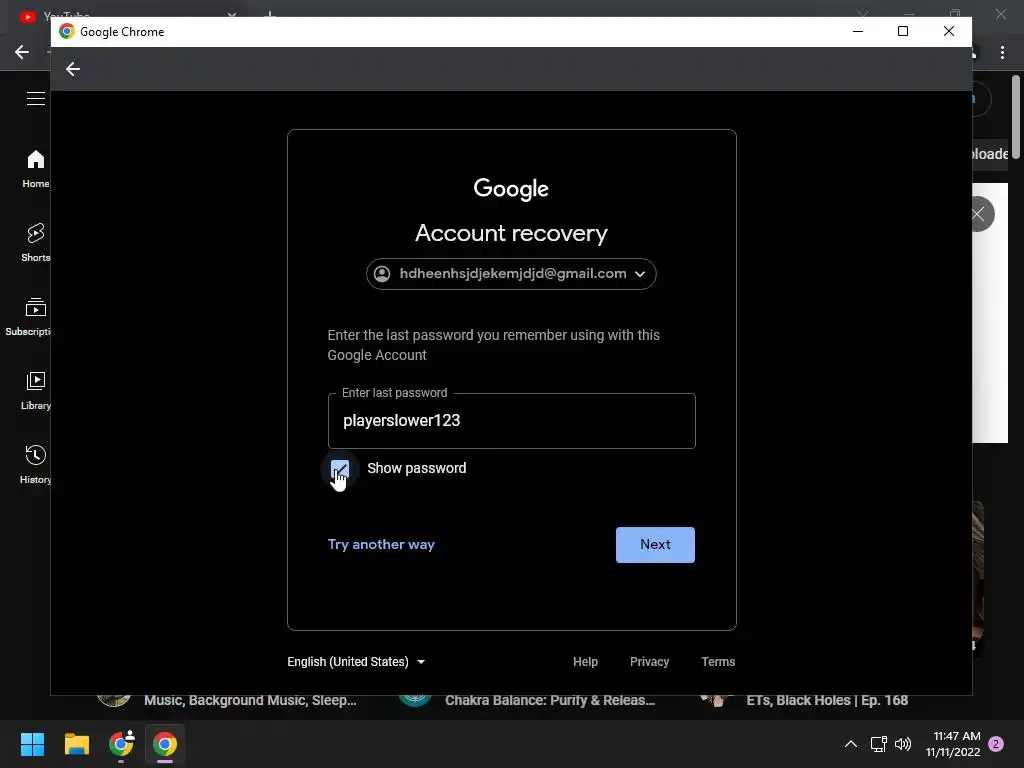
Task: Click the Next button
Action: coord(655,545)
